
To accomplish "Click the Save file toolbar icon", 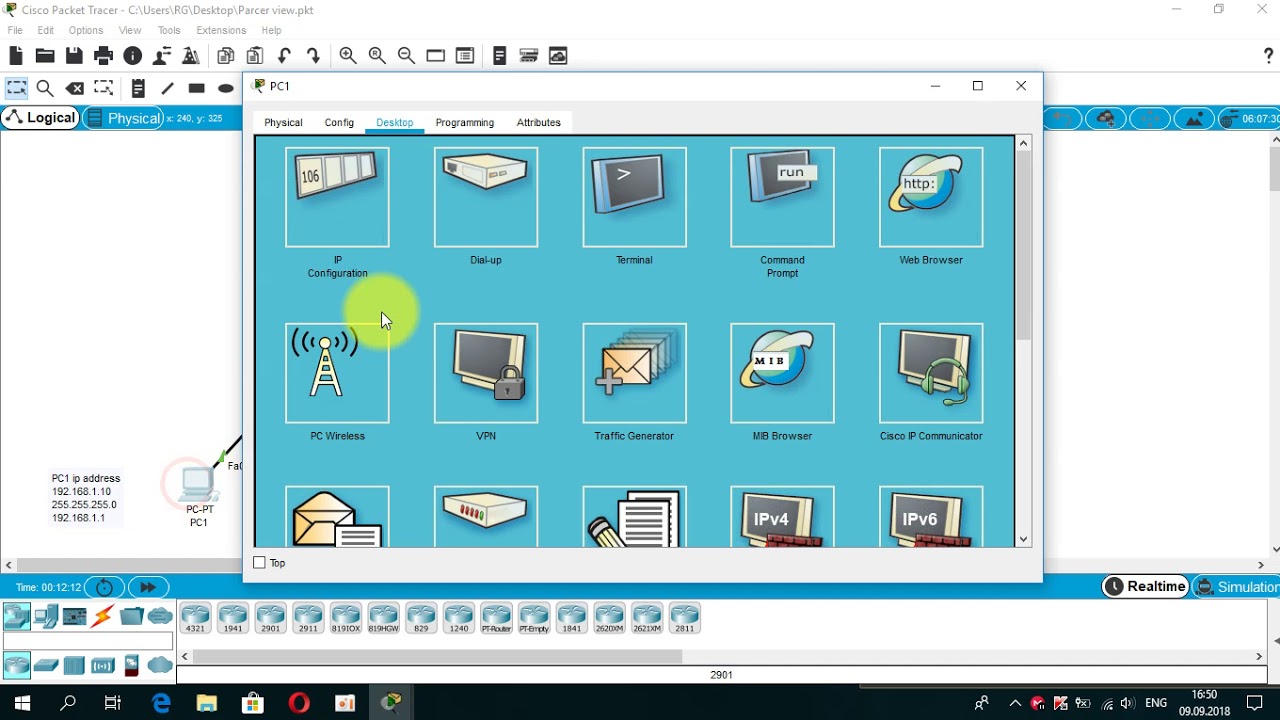I will [x=74, y=56].
